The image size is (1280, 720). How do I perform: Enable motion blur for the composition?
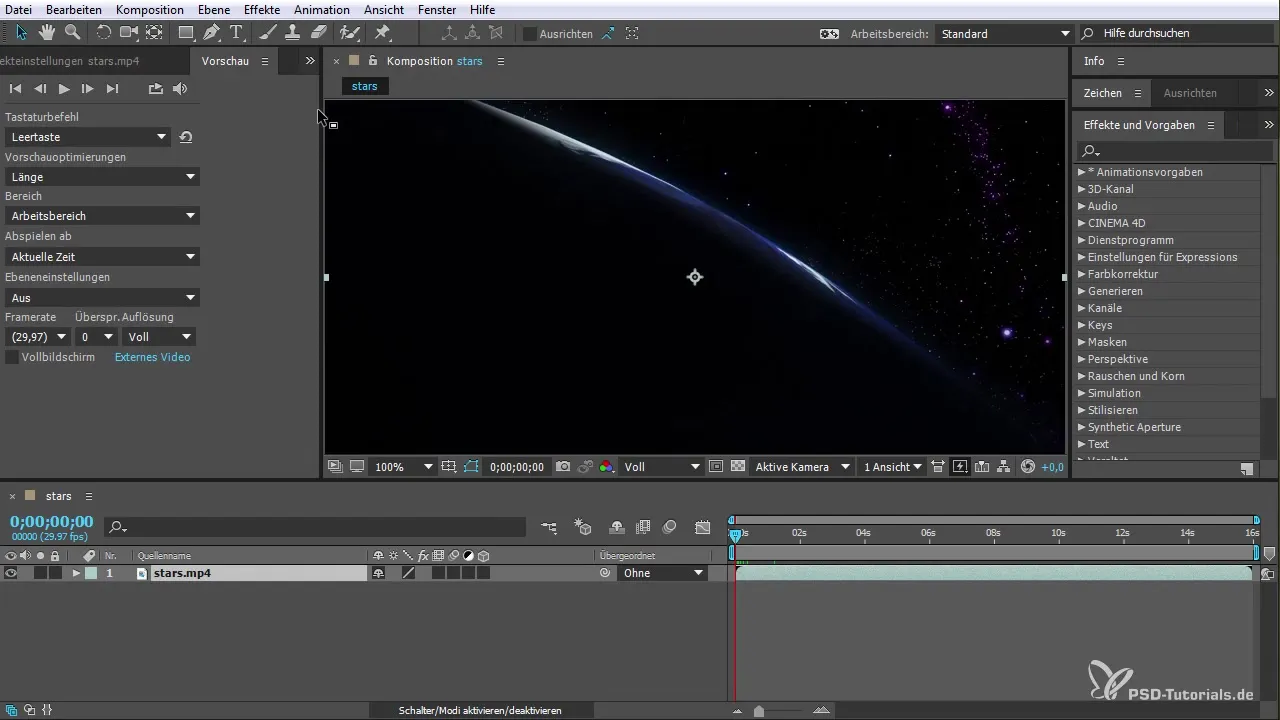[670, 527]
